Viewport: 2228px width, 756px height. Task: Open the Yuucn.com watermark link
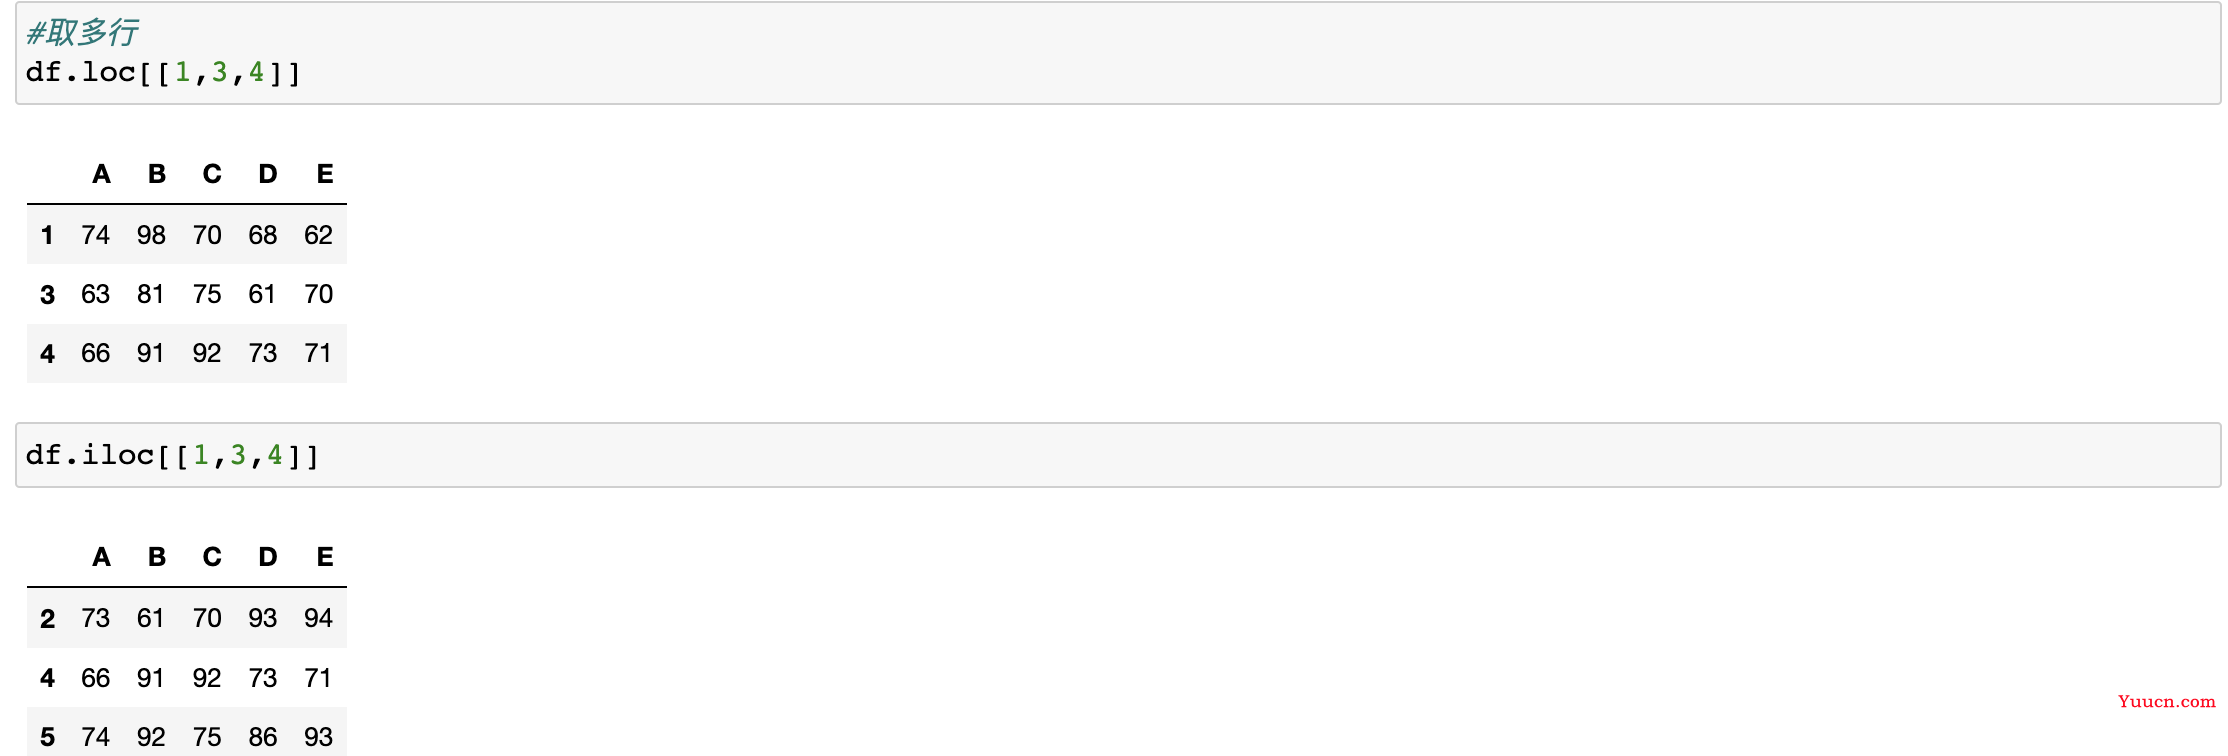(x=2166, y=701)
